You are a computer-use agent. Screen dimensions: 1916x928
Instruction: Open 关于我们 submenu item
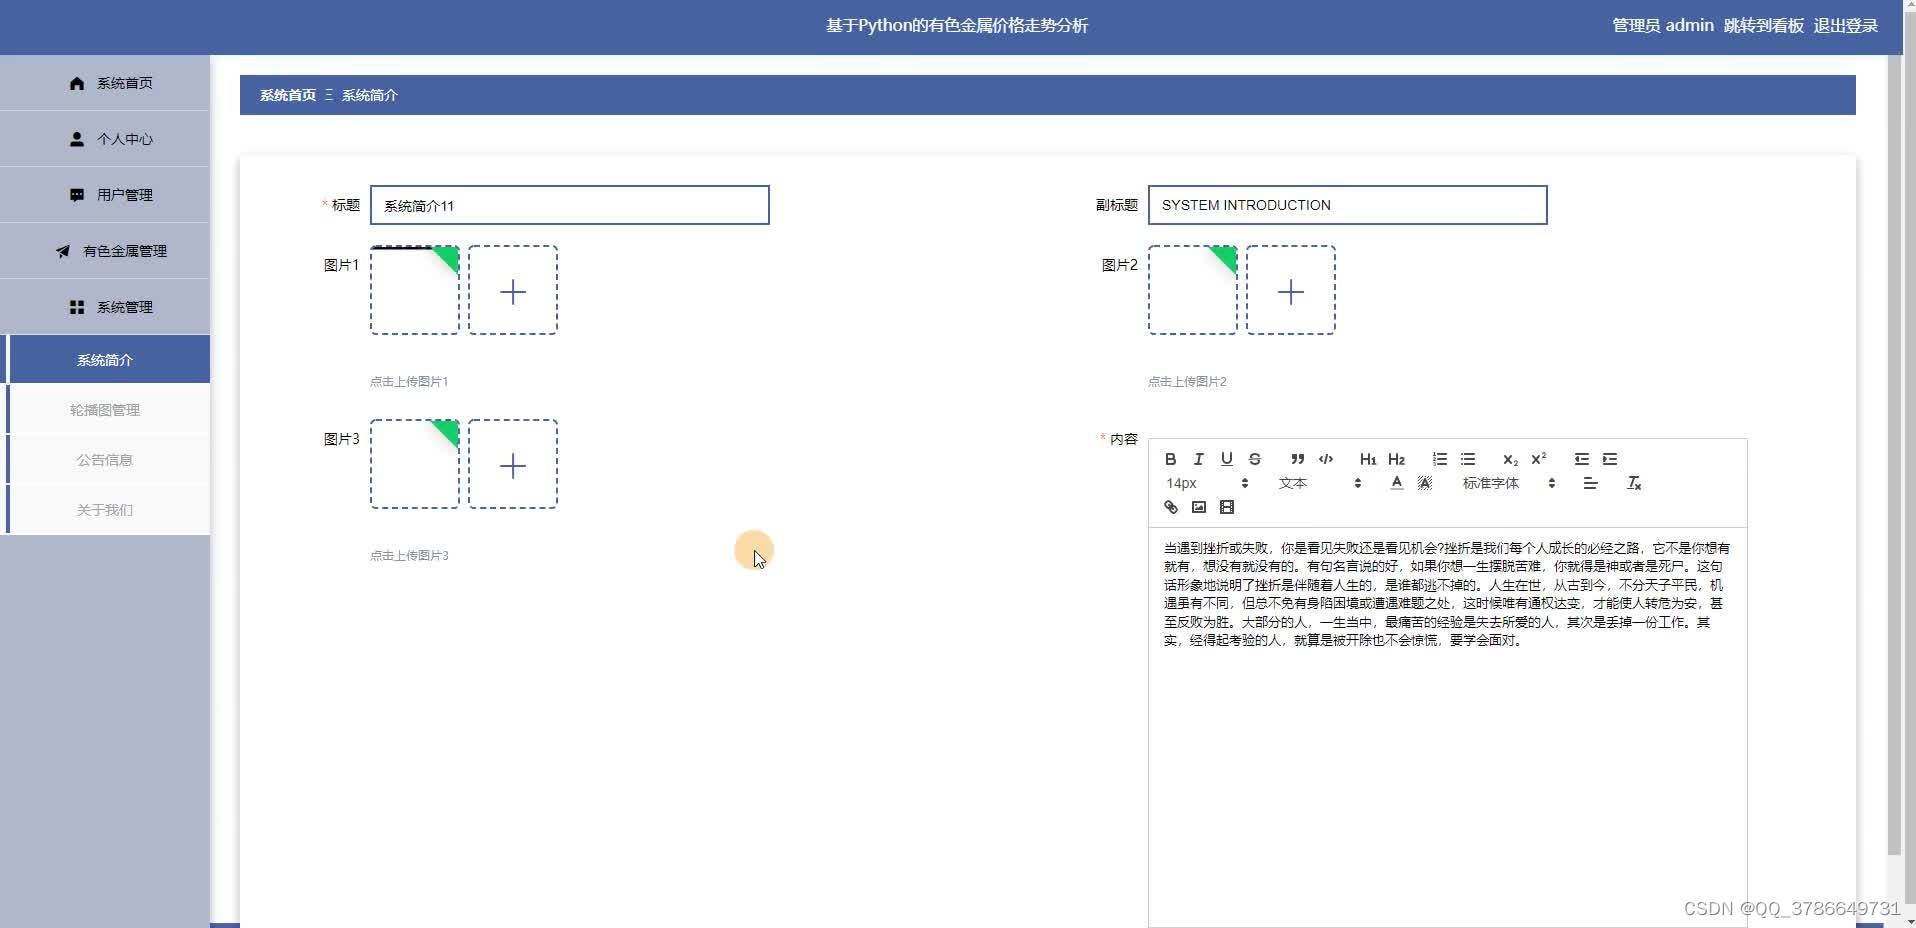tap(105, 510)
